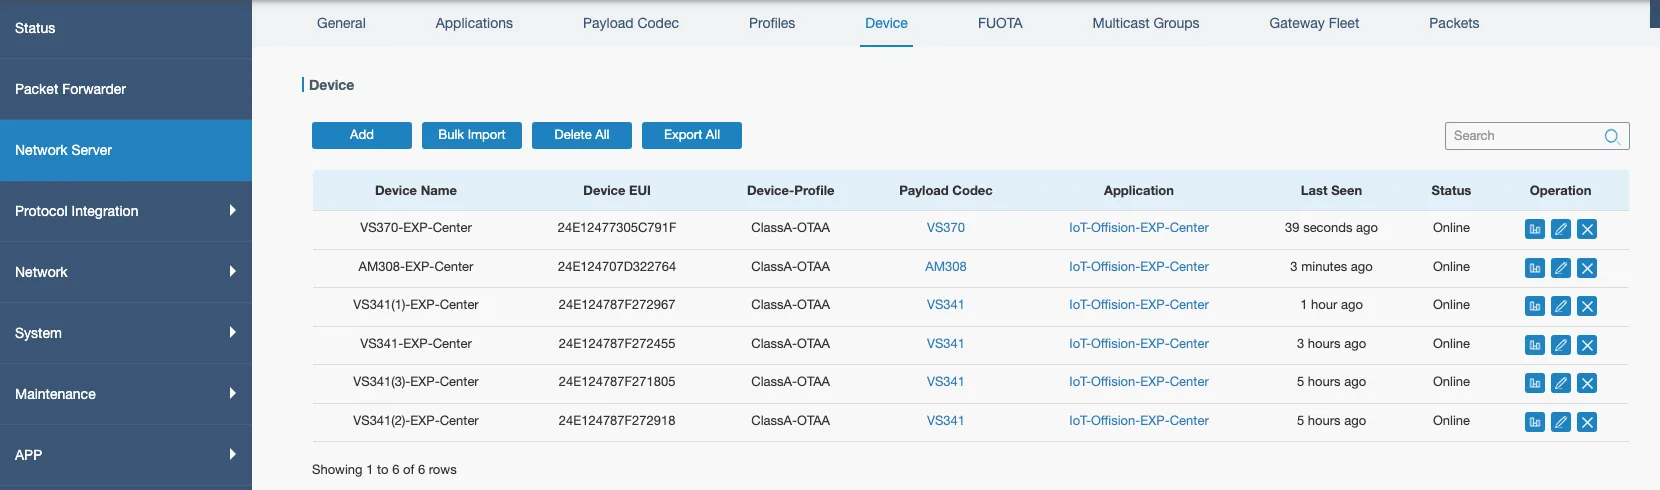The width and height of the screenshot is (1660, 490).
Task: Click the Add device button
Action: pyautogui.click(x=362, y=135)
